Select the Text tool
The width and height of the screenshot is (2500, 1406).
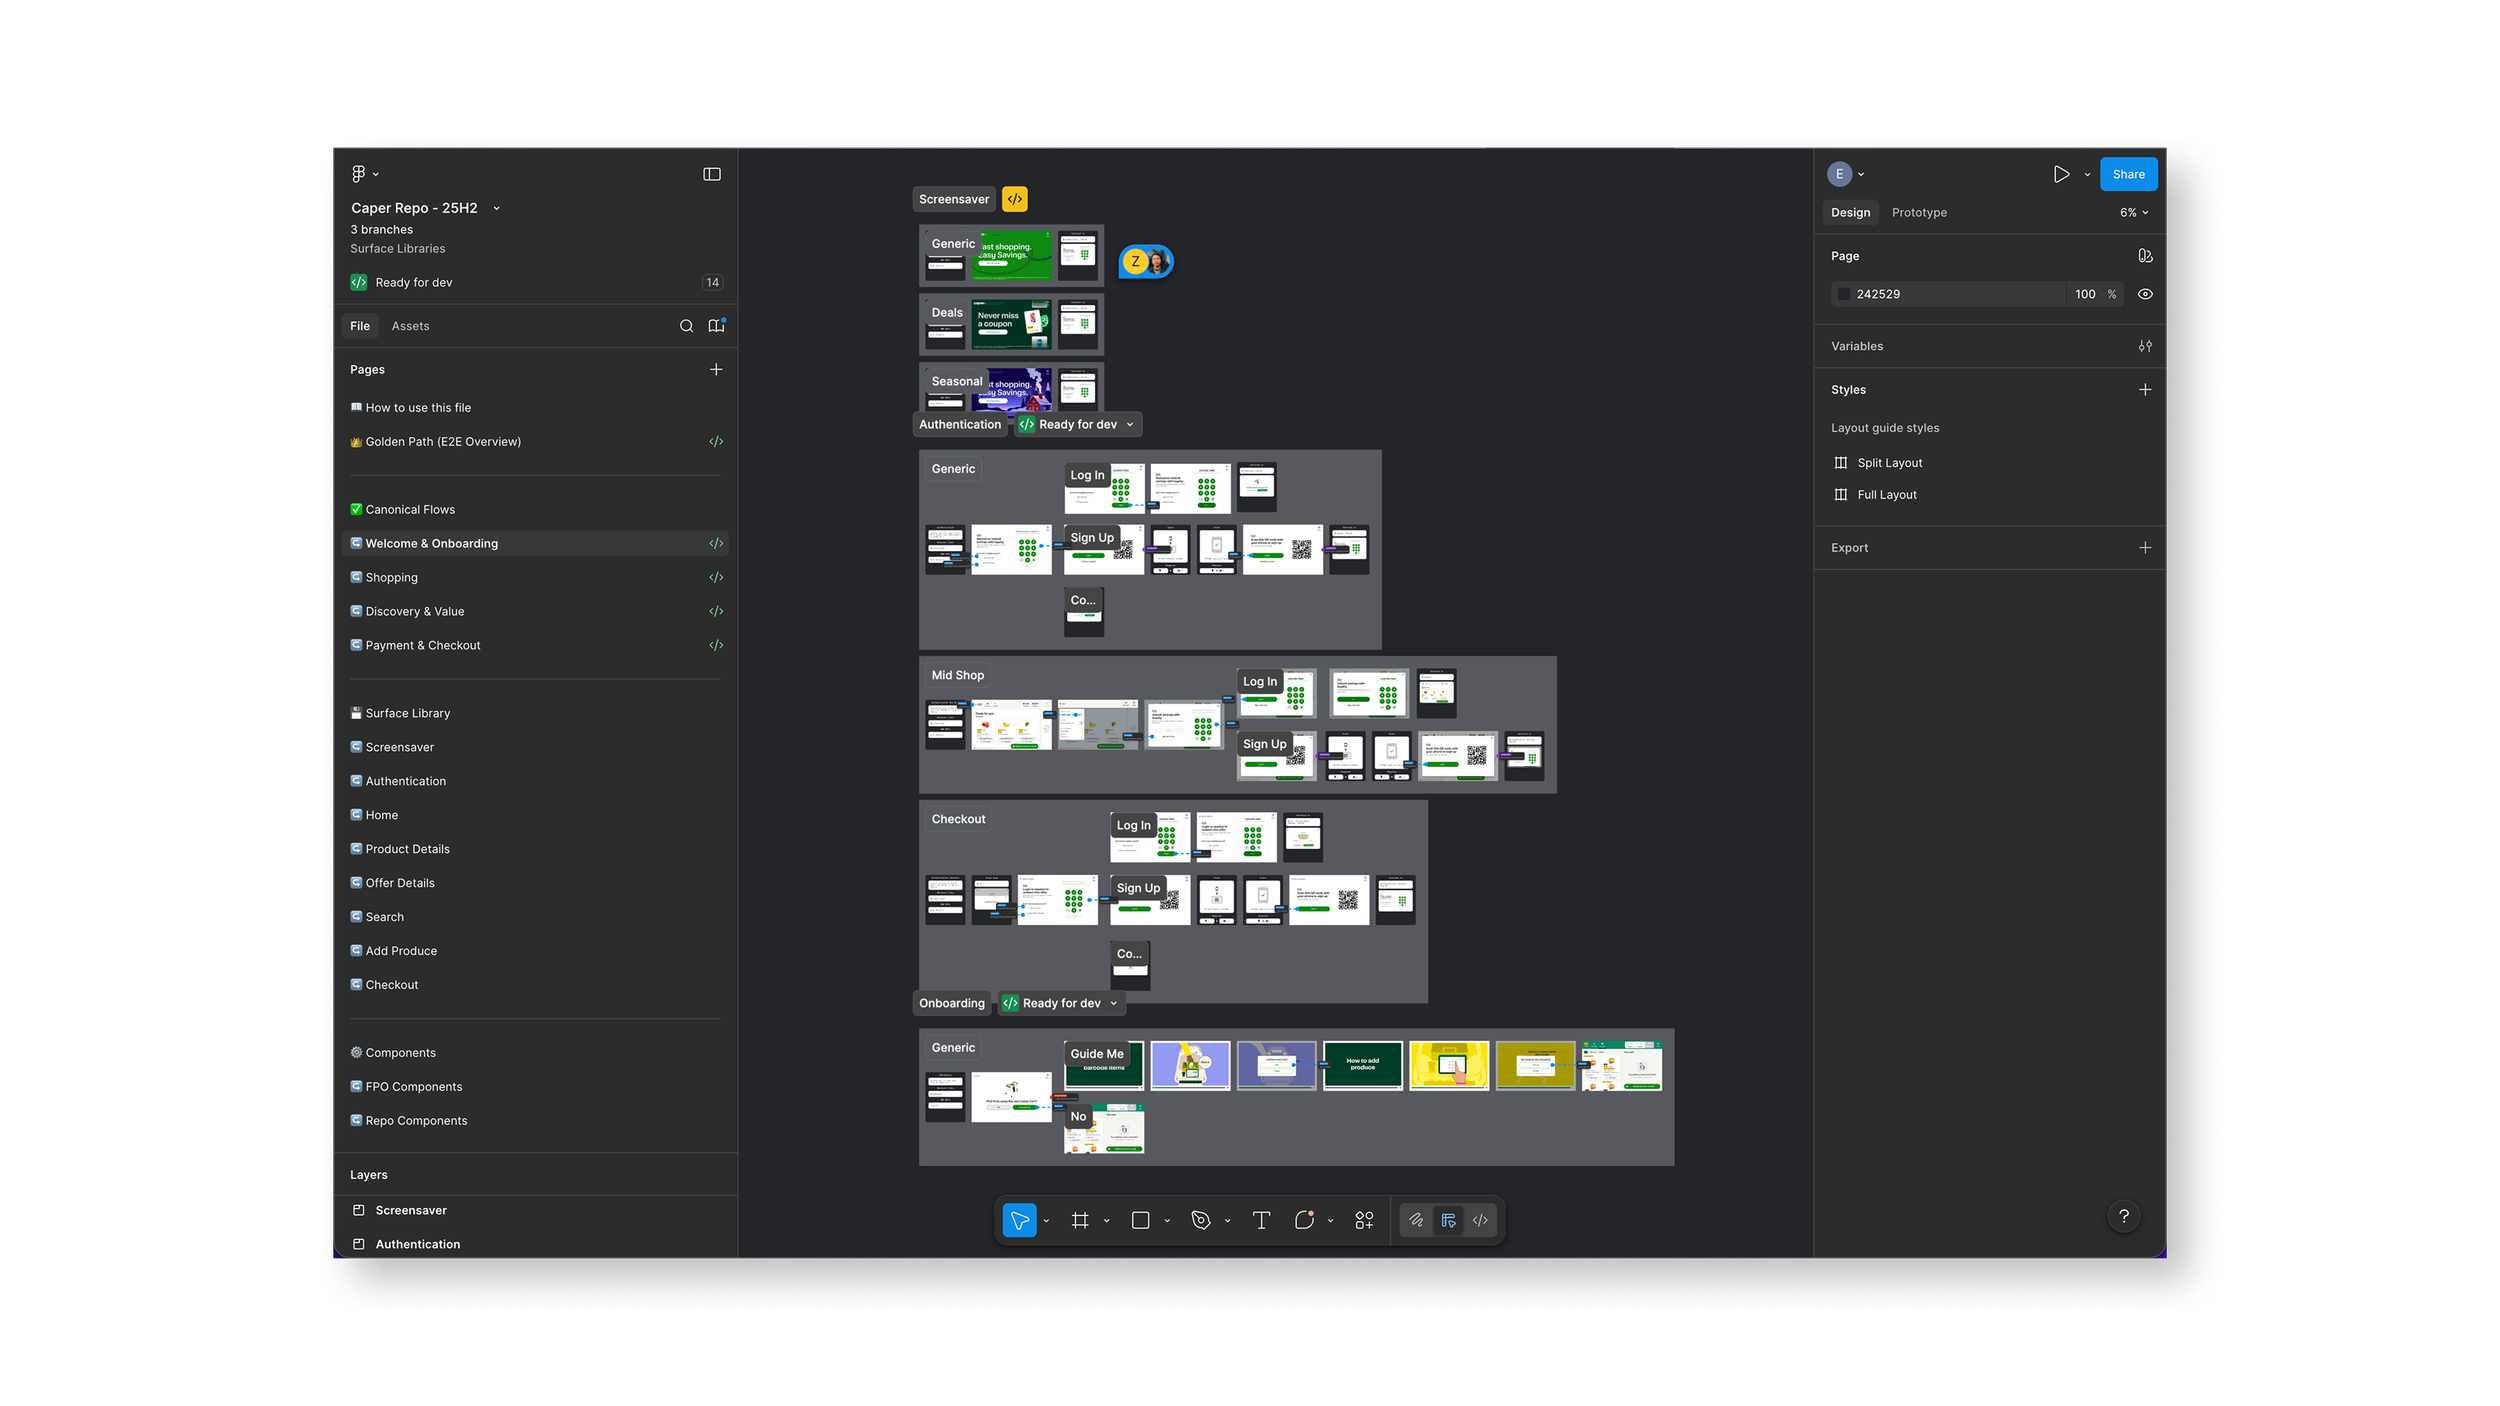pos(1261,1220)
